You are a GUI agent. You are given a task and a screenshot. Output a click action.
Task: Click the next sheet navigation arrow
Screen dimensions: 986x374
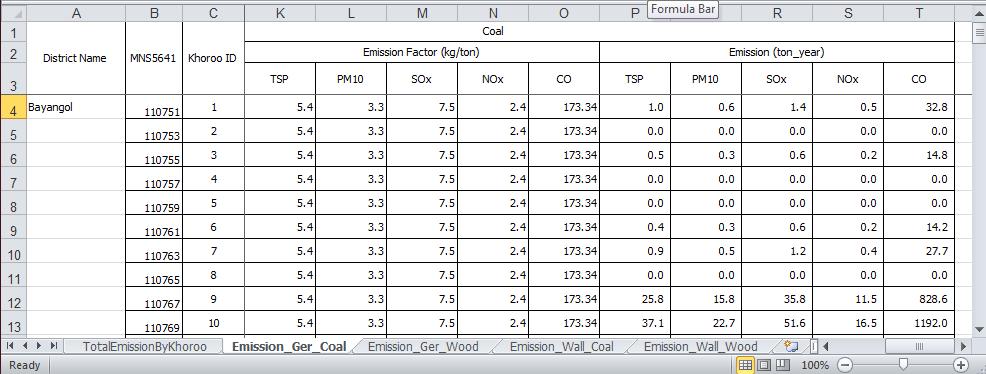40,346
